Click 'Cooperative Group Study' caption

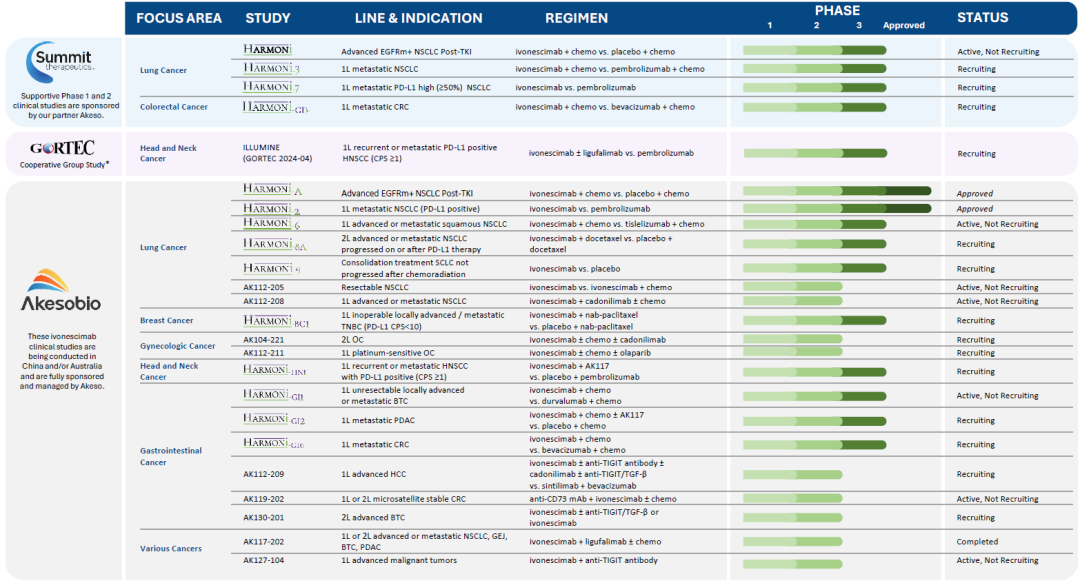click(x=64, y=165)
